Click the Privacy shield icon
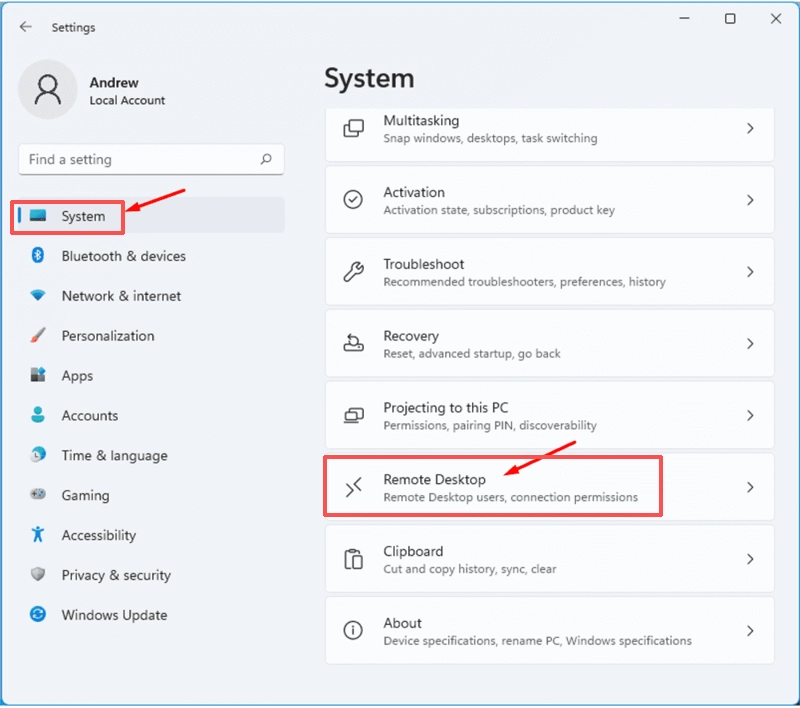 [38, 574]
